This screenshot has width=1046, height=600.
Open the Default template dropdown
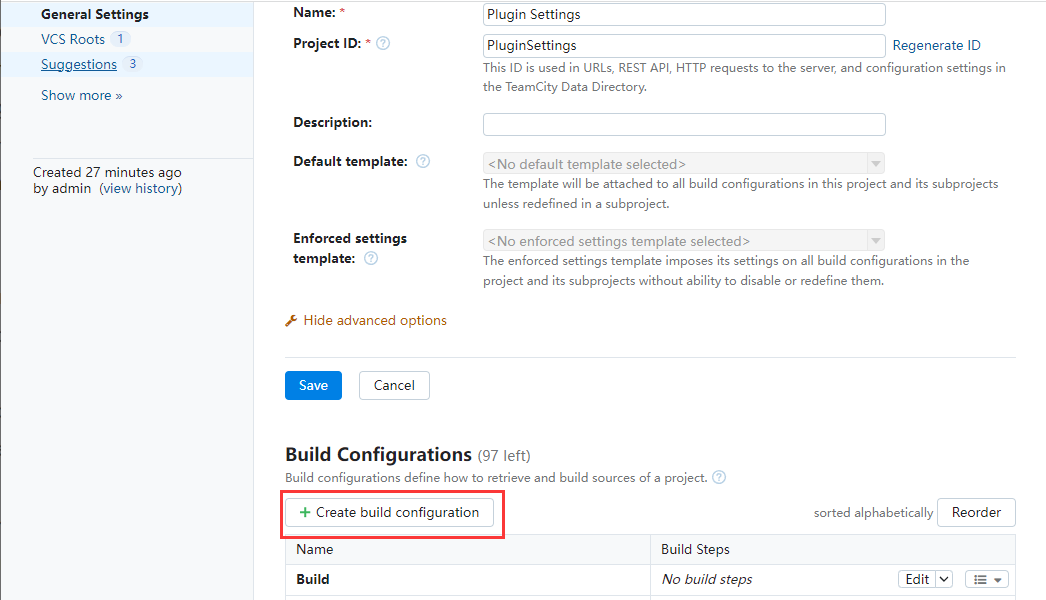coord(683,164)
